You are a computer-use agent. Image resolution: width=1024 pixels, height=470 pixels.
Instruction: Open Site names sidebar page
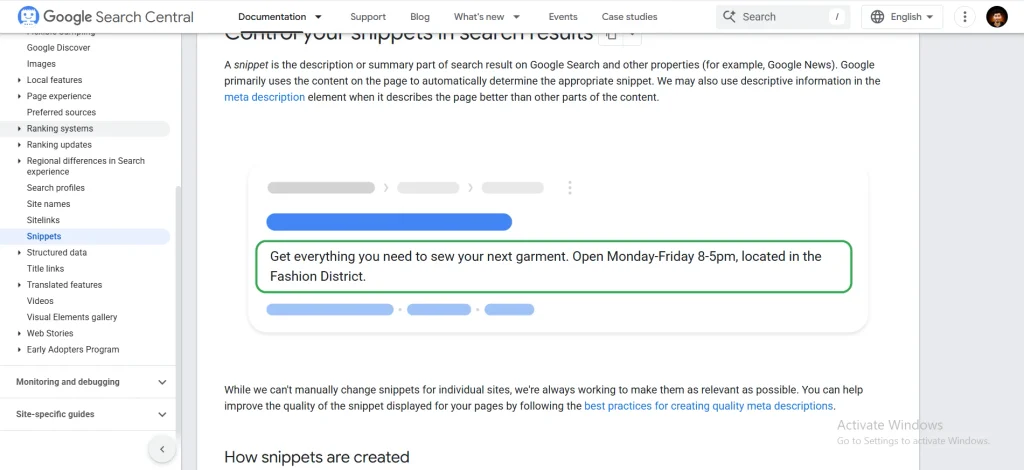(48, 204)
